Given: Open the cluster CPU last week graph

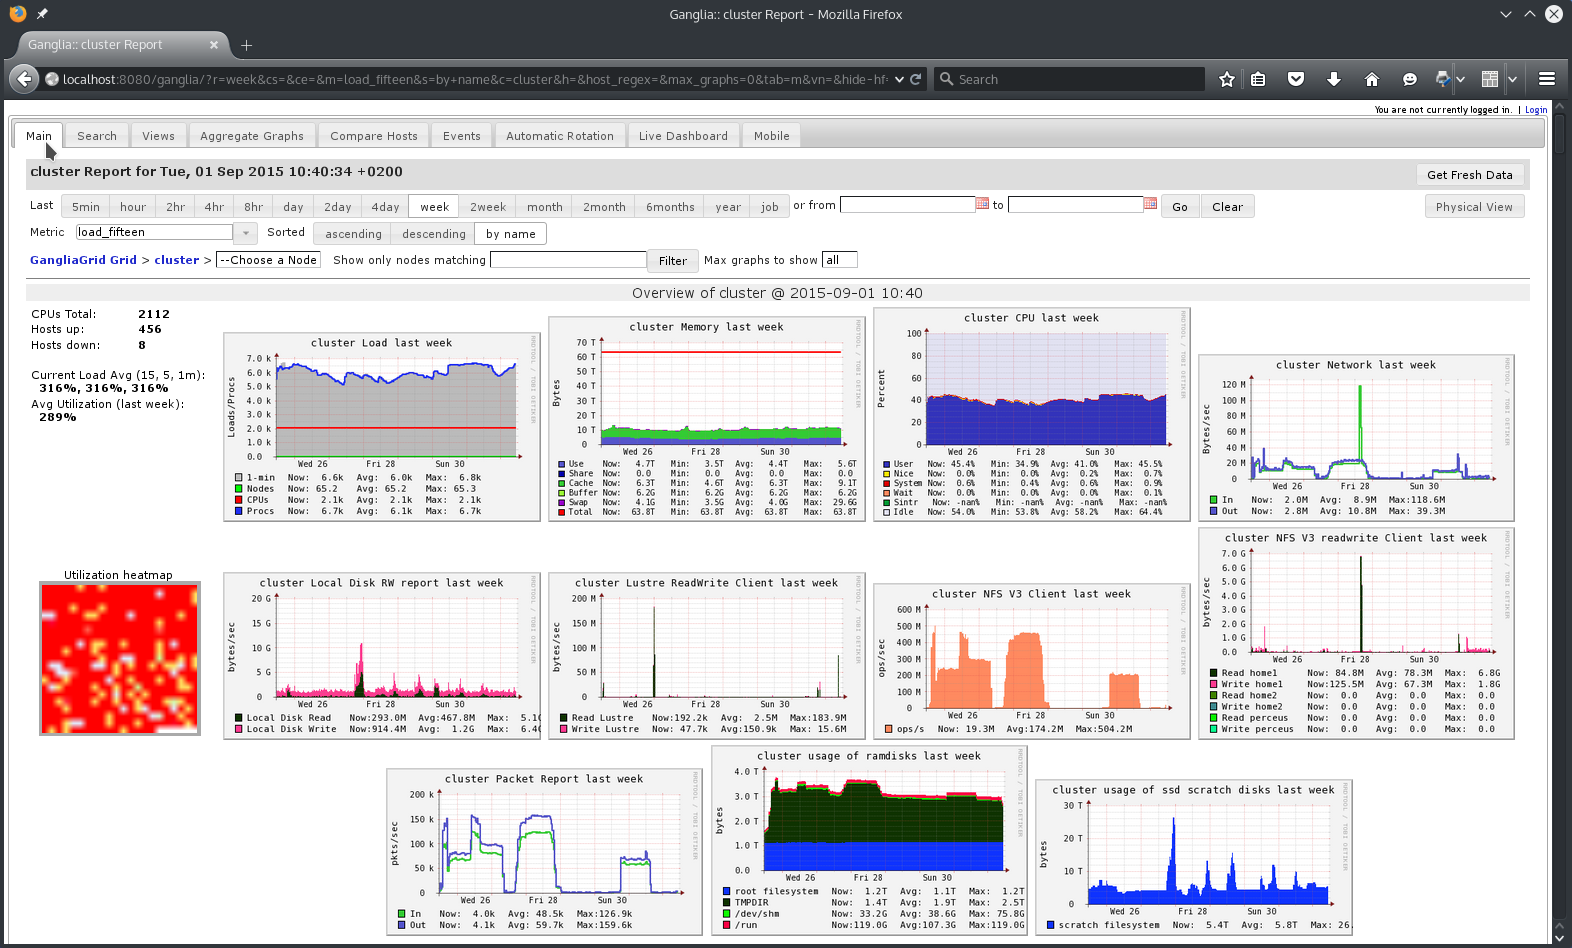Looking at the screenshot, I should coord(1032,414).
